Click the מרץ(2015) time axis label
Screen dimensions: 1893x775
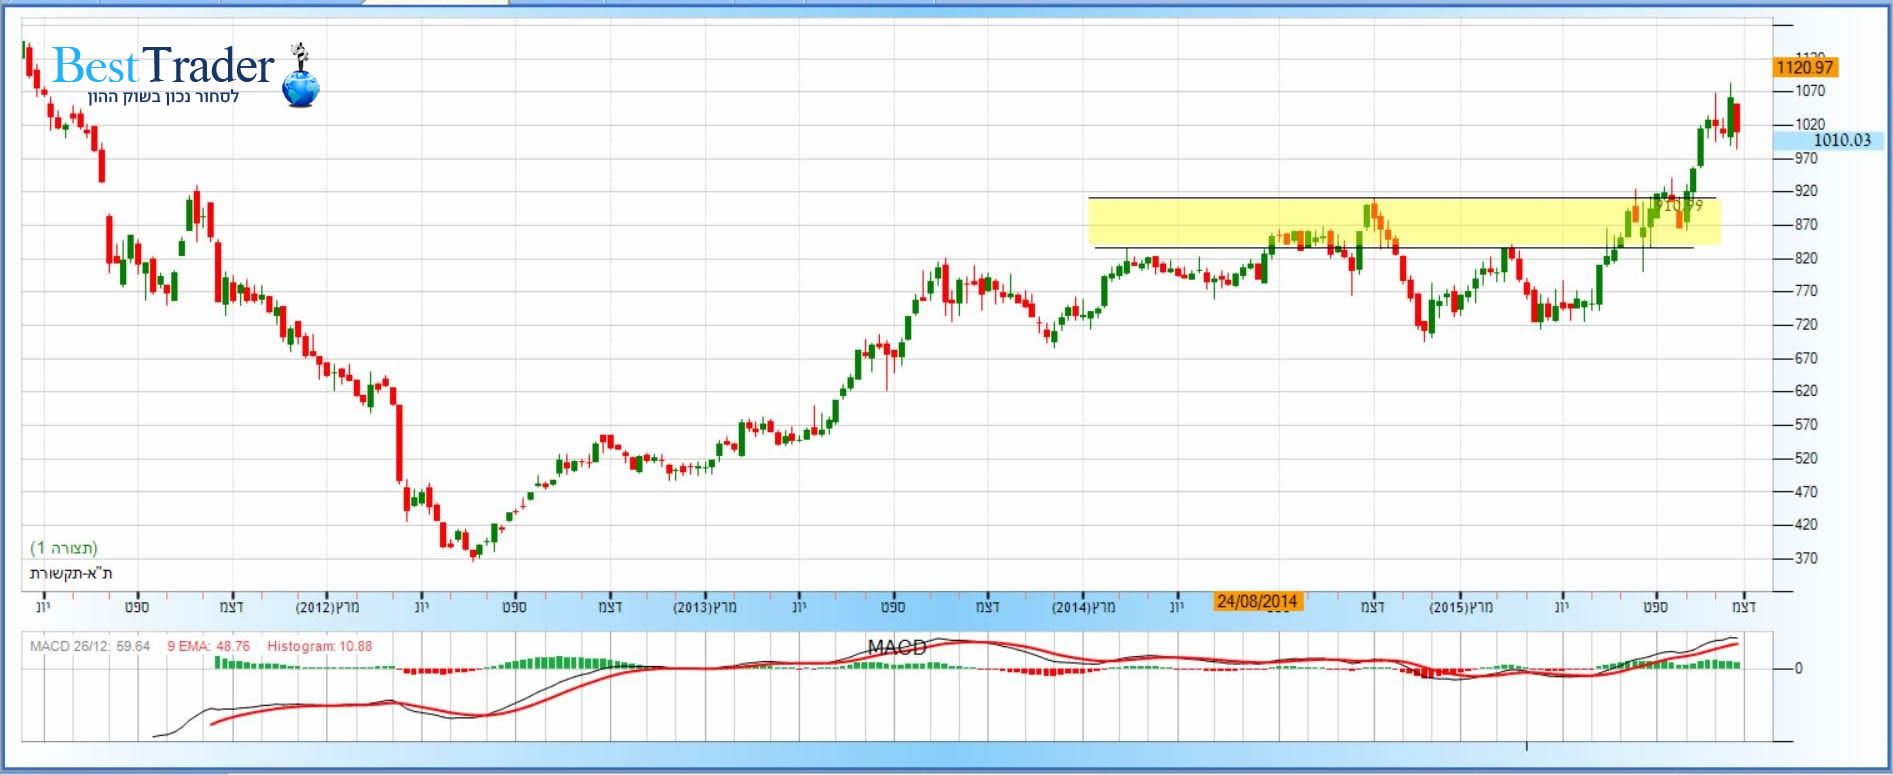pos(1460,607)
